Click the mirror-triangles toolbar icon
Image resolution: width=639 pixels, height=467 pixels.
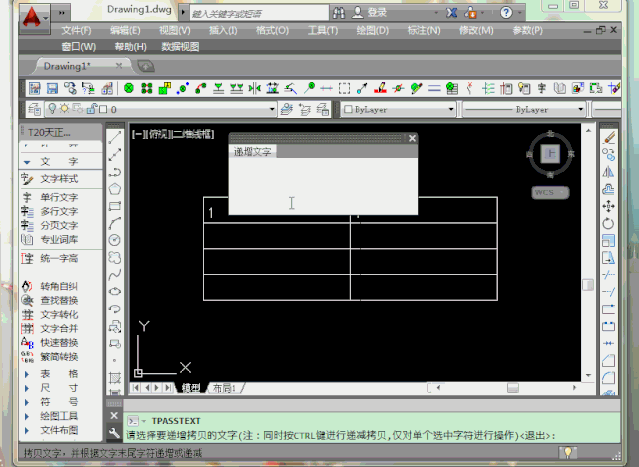click(255, 88)
